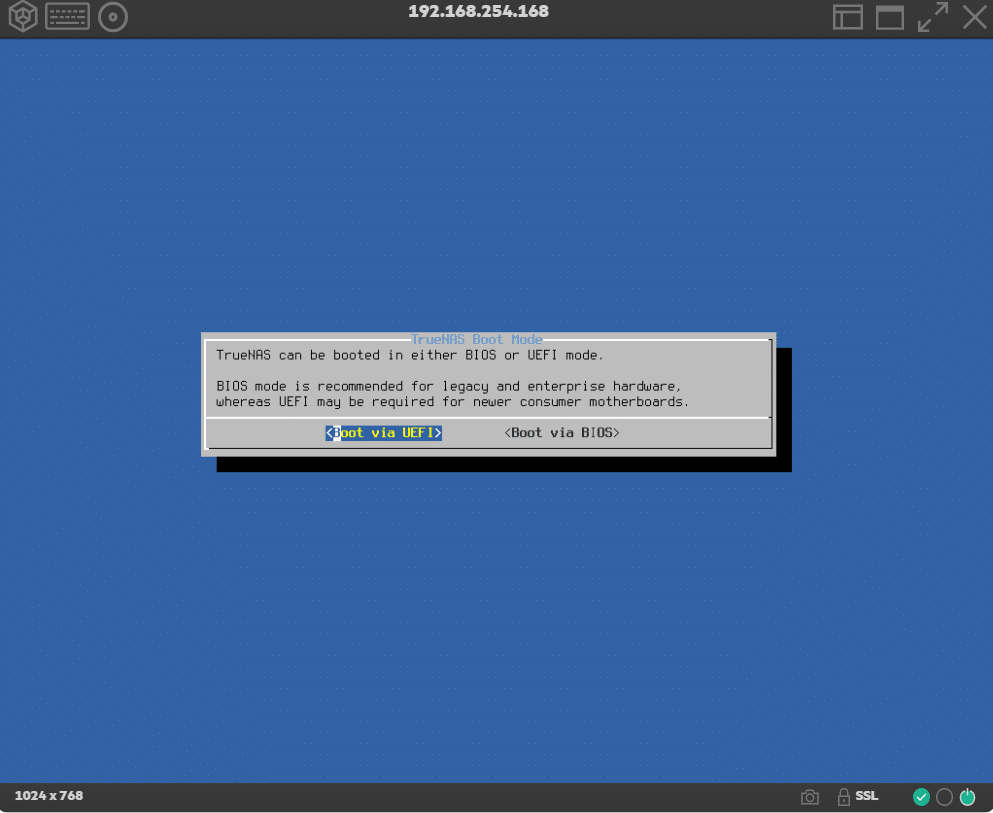993x813 pixels.
Task: Open the virtual keyboard icon
Action: 67,17
